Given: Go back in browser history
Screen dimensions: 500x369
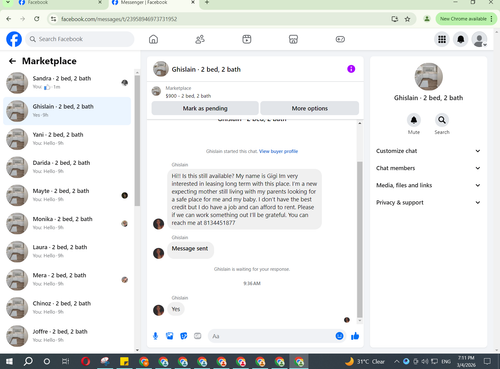Looking at the screenshot, I should click(9, 19).
